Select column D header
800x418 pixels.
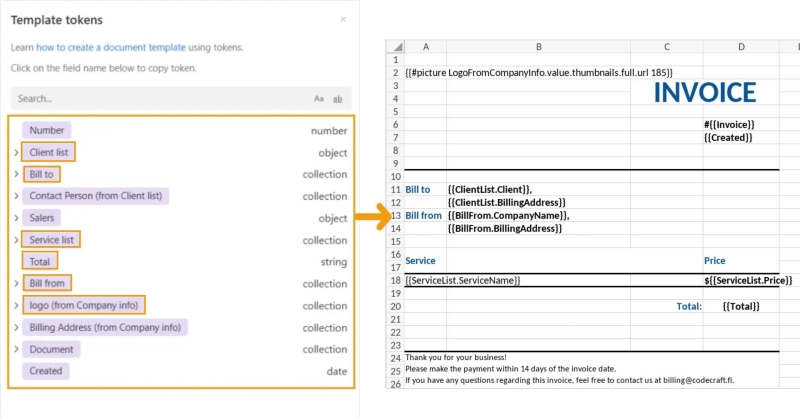tap(741, 46)
